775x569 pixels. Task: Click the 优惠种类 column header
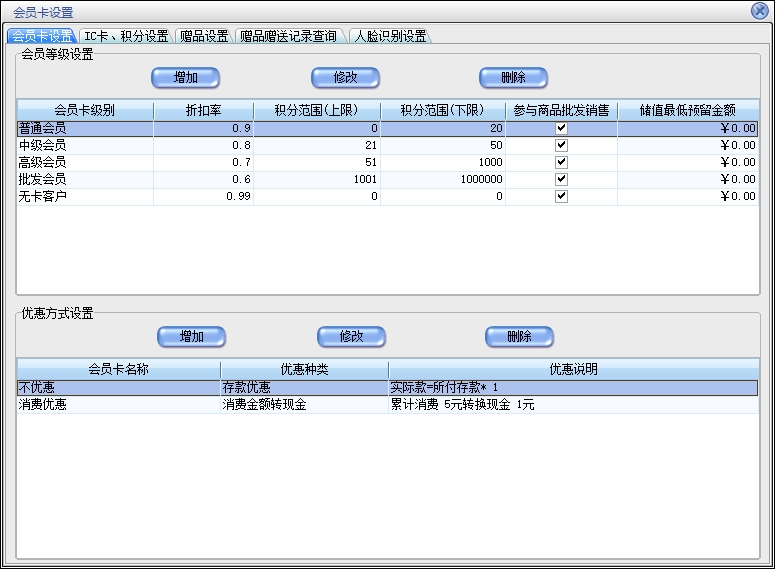(x=304, y=369)
